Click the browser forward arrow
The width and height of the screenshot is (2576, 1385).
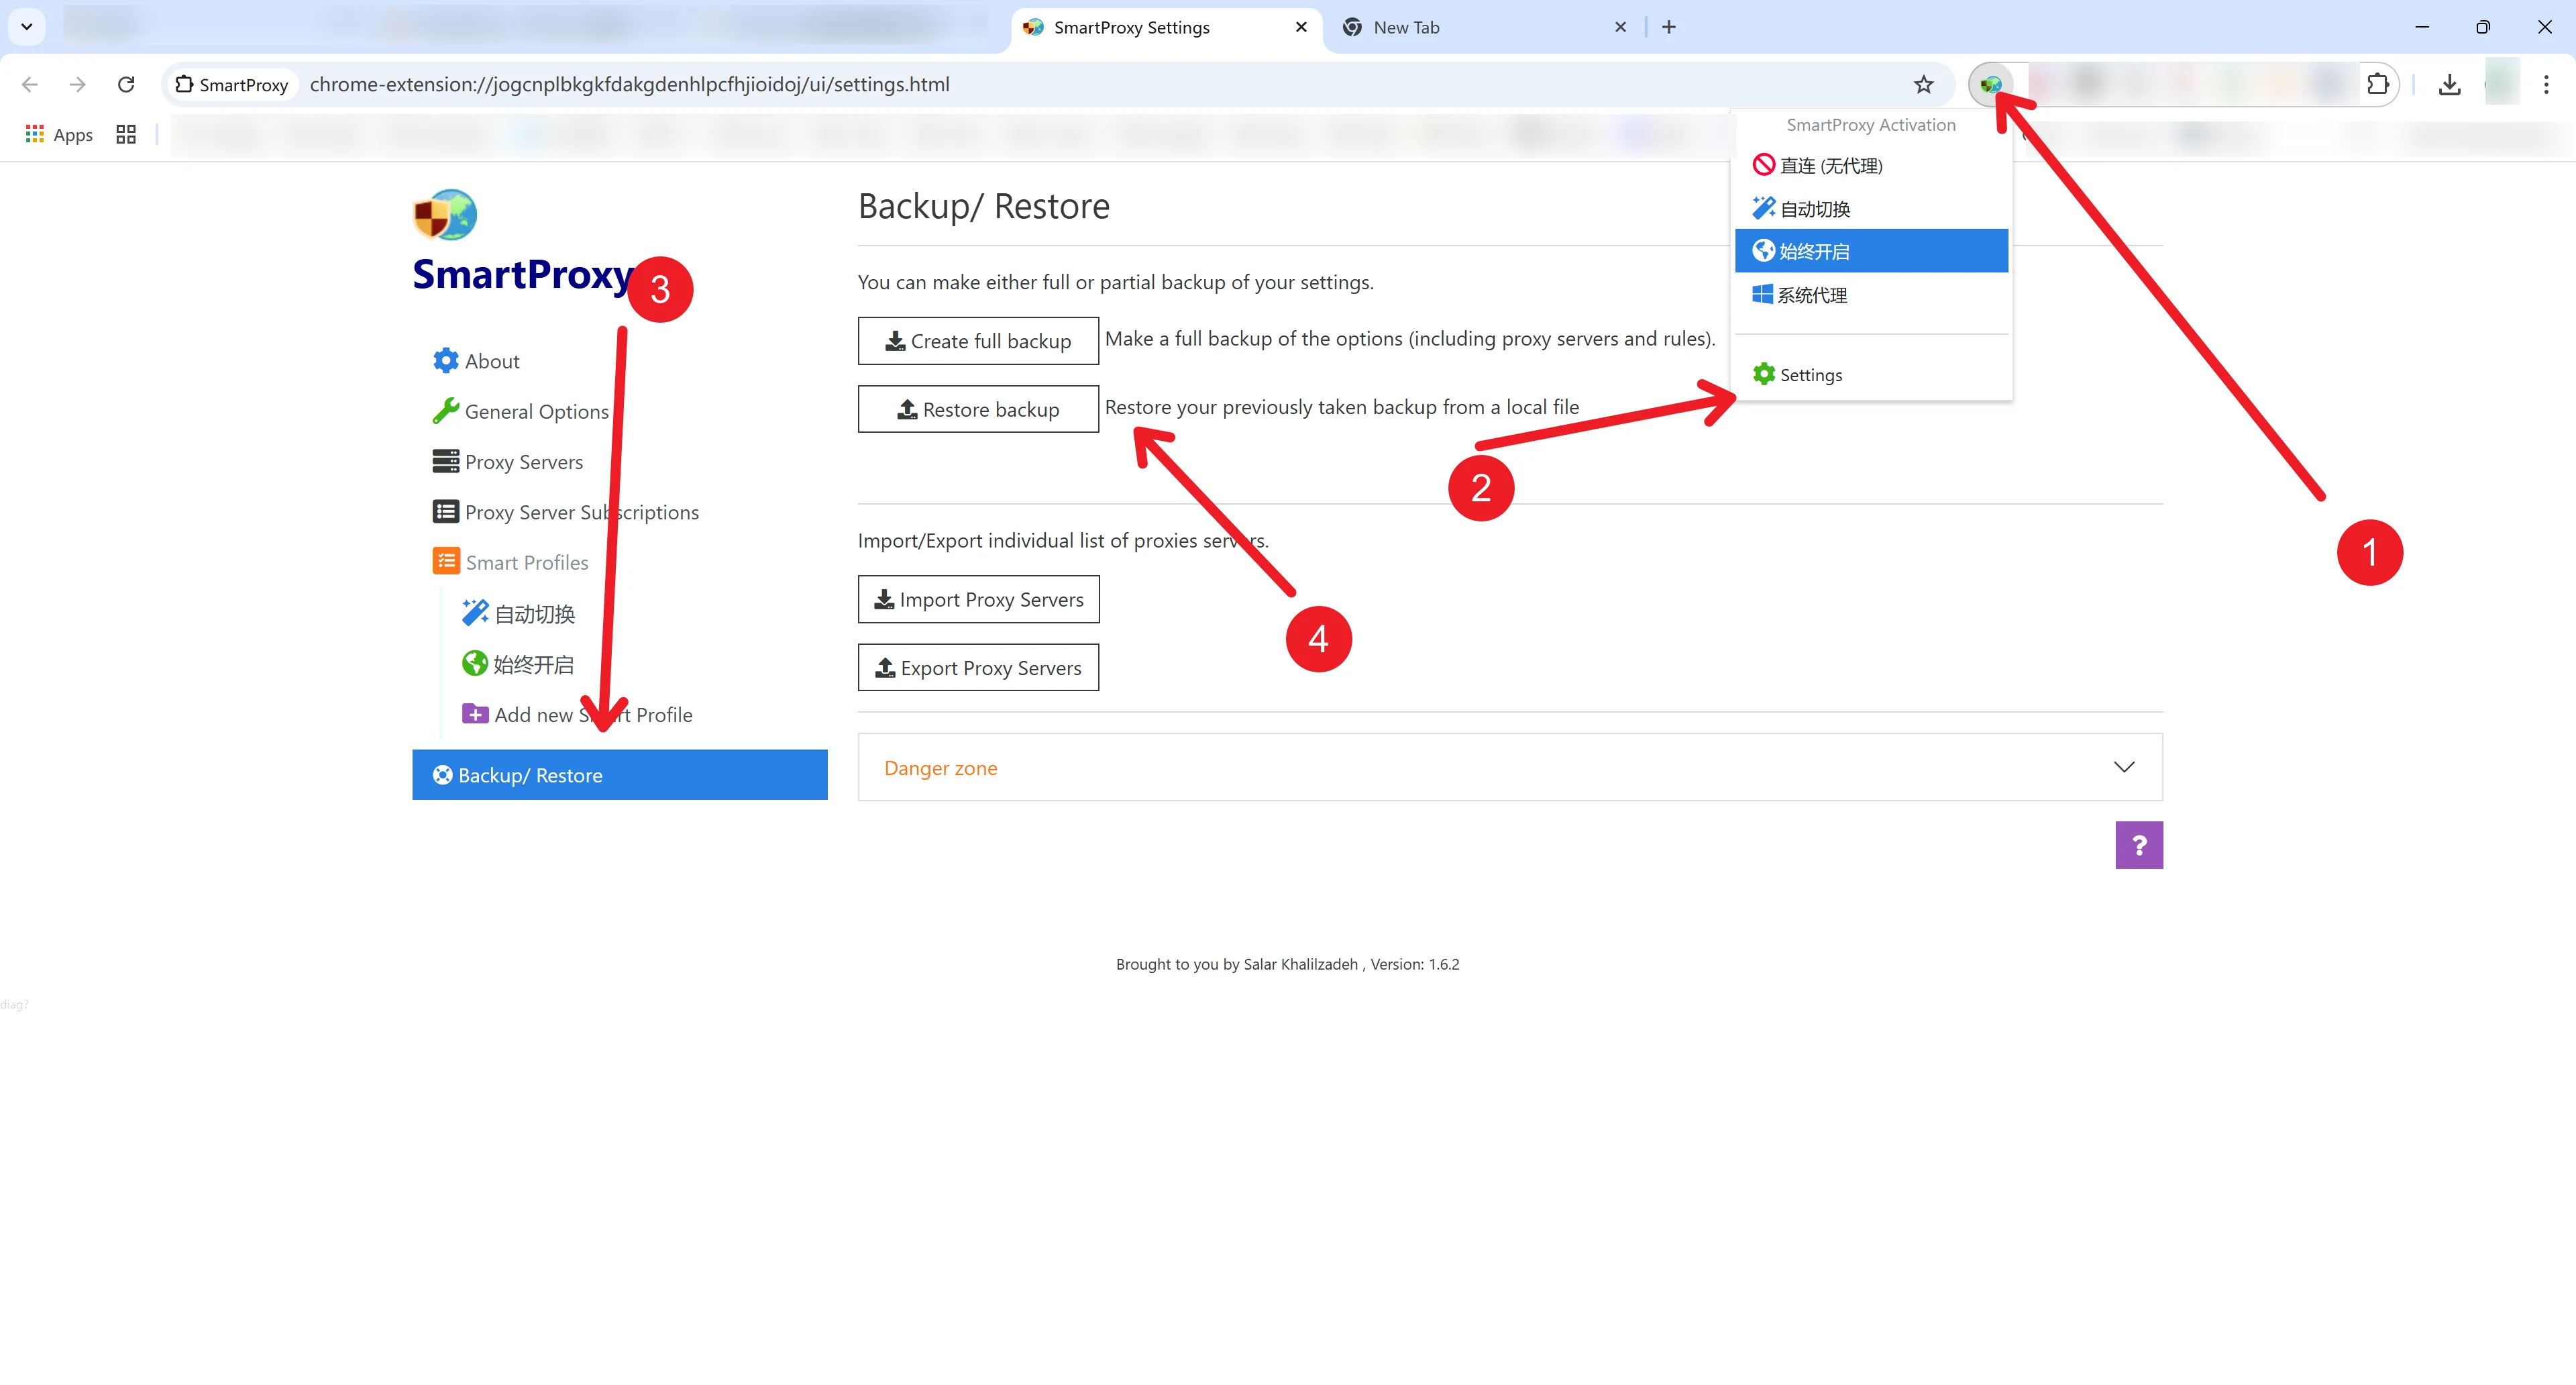click(x=78, y=84)
